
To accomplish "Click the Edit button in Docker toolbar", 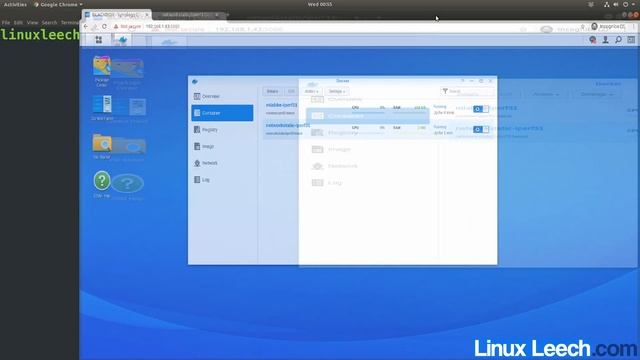I will (x=291, y=91).
